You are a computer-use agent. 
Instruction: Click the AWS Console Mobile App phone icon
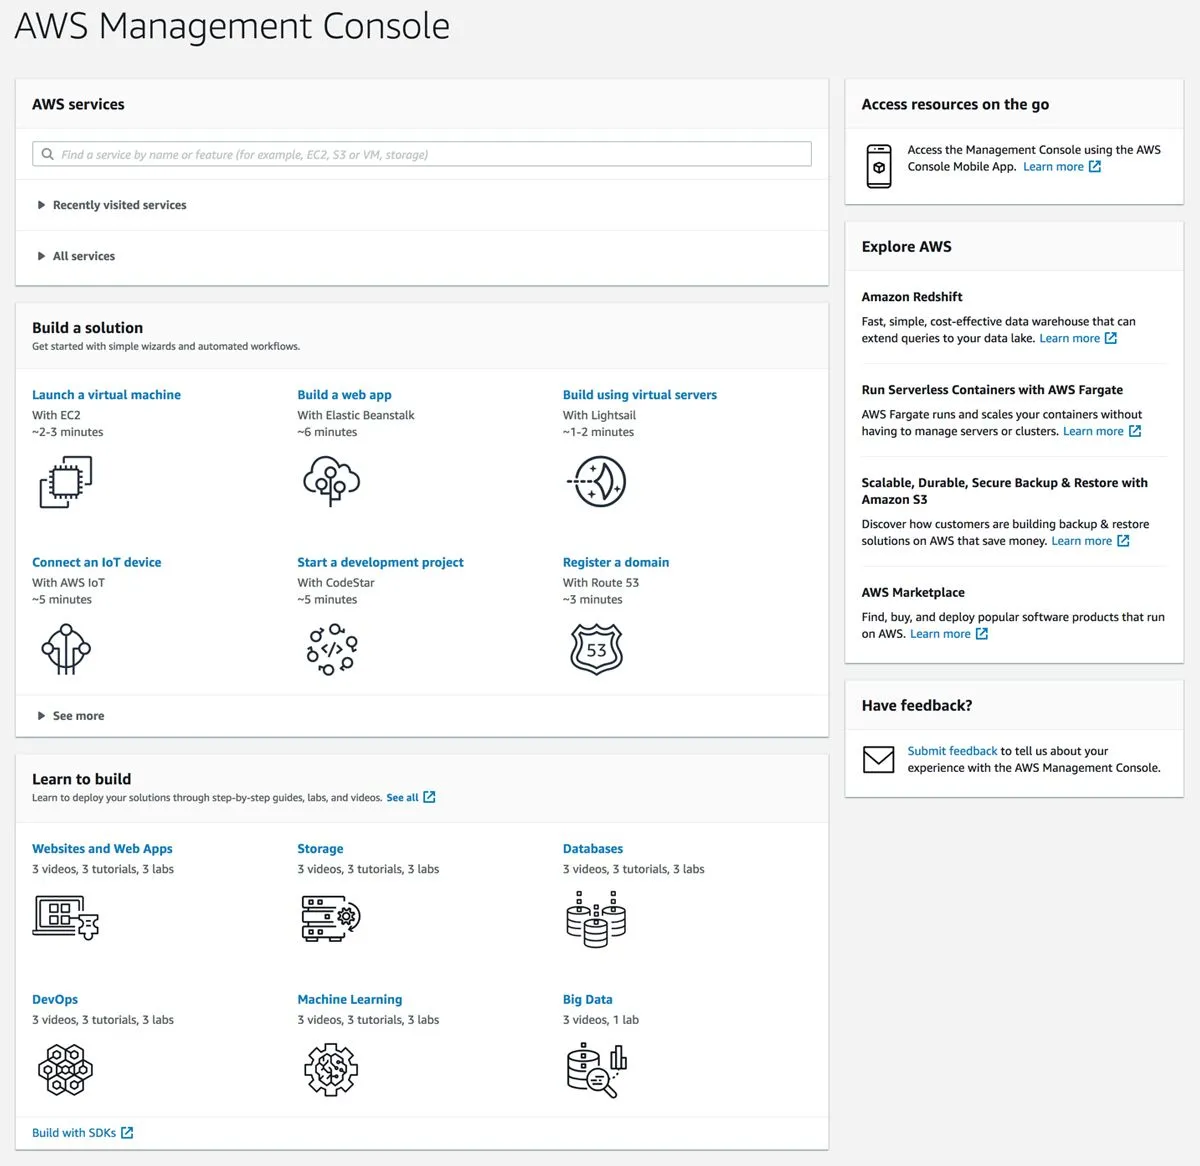click(878, 165)
